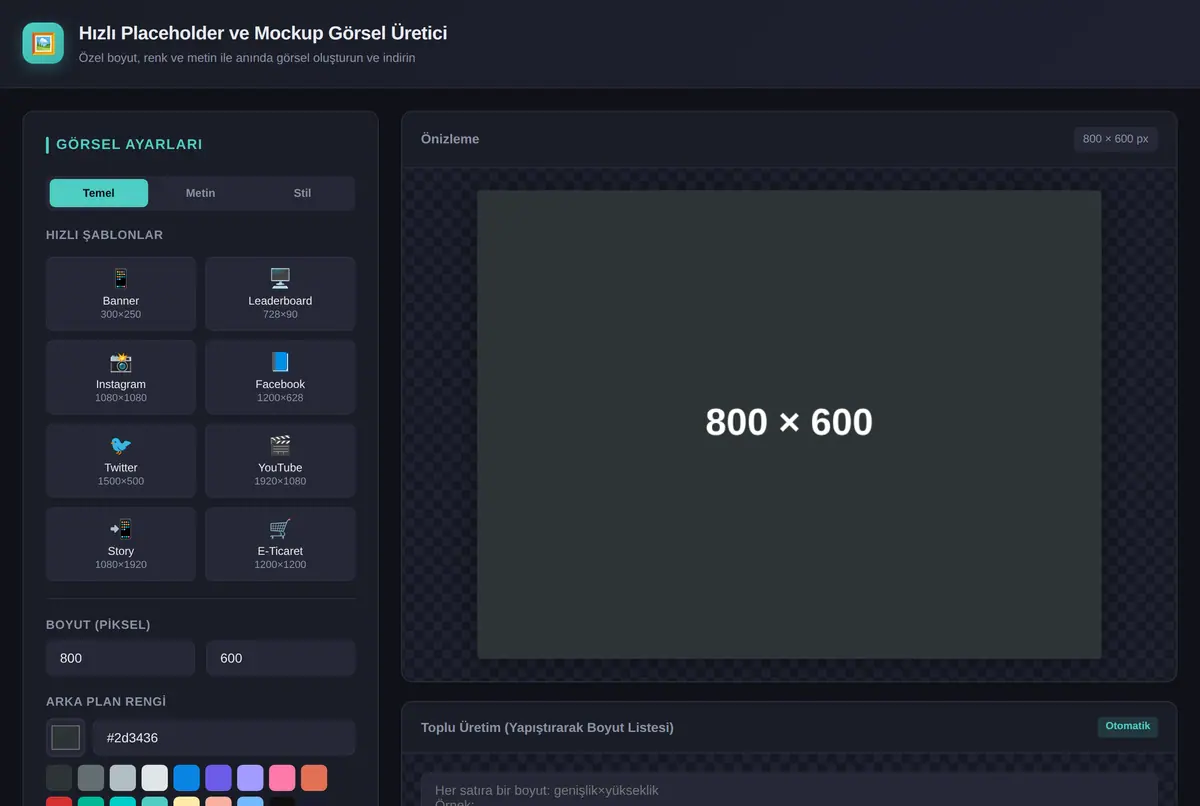This screenshot has height=806, width=1200.
Task: Pick the bright blue swatch
Action: (187, 778)
